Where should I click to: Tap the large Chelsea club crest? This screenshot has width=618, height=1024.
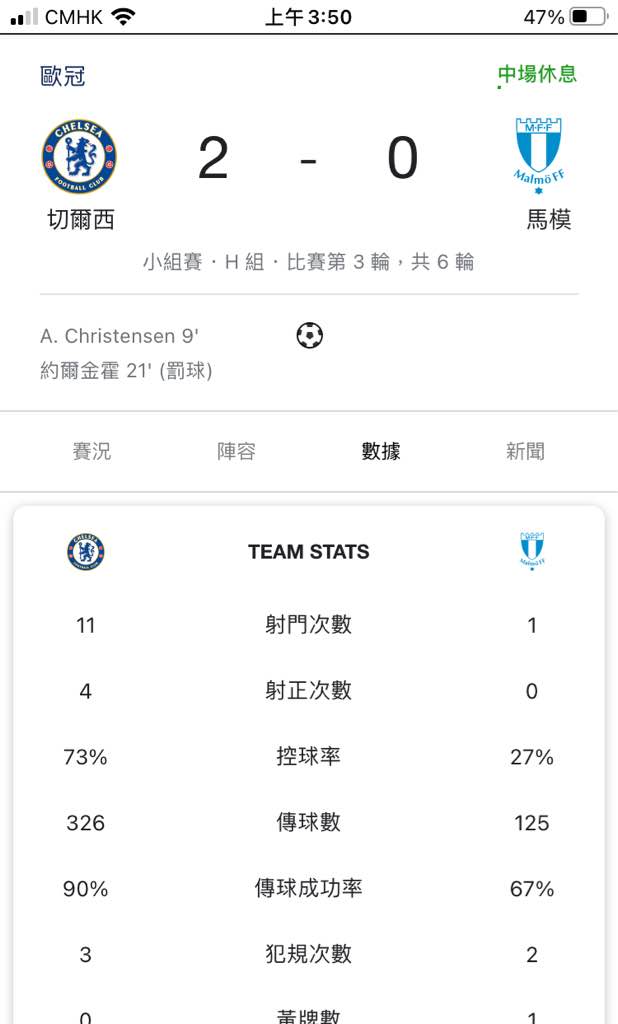coord(79,157)
